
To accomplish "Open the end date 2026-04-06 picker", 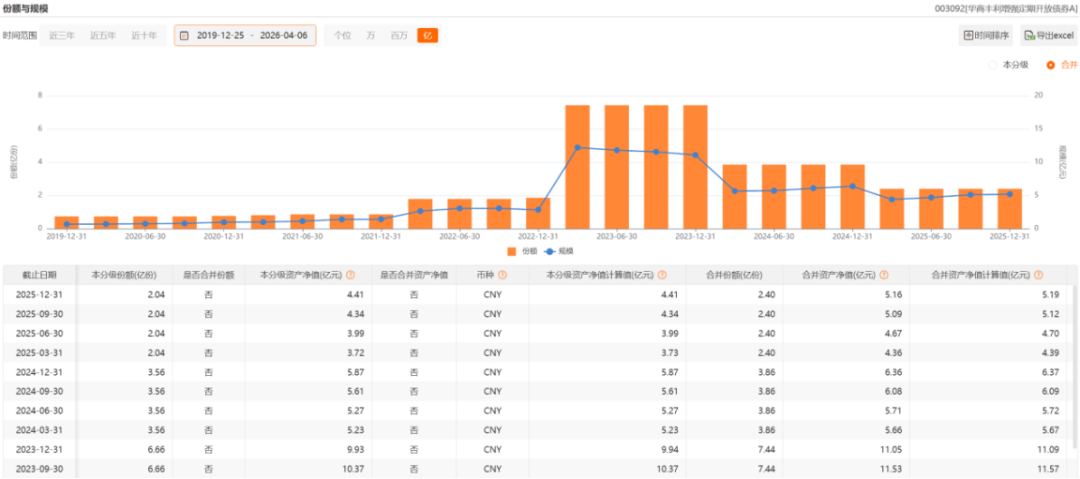I will pos(283,36).
